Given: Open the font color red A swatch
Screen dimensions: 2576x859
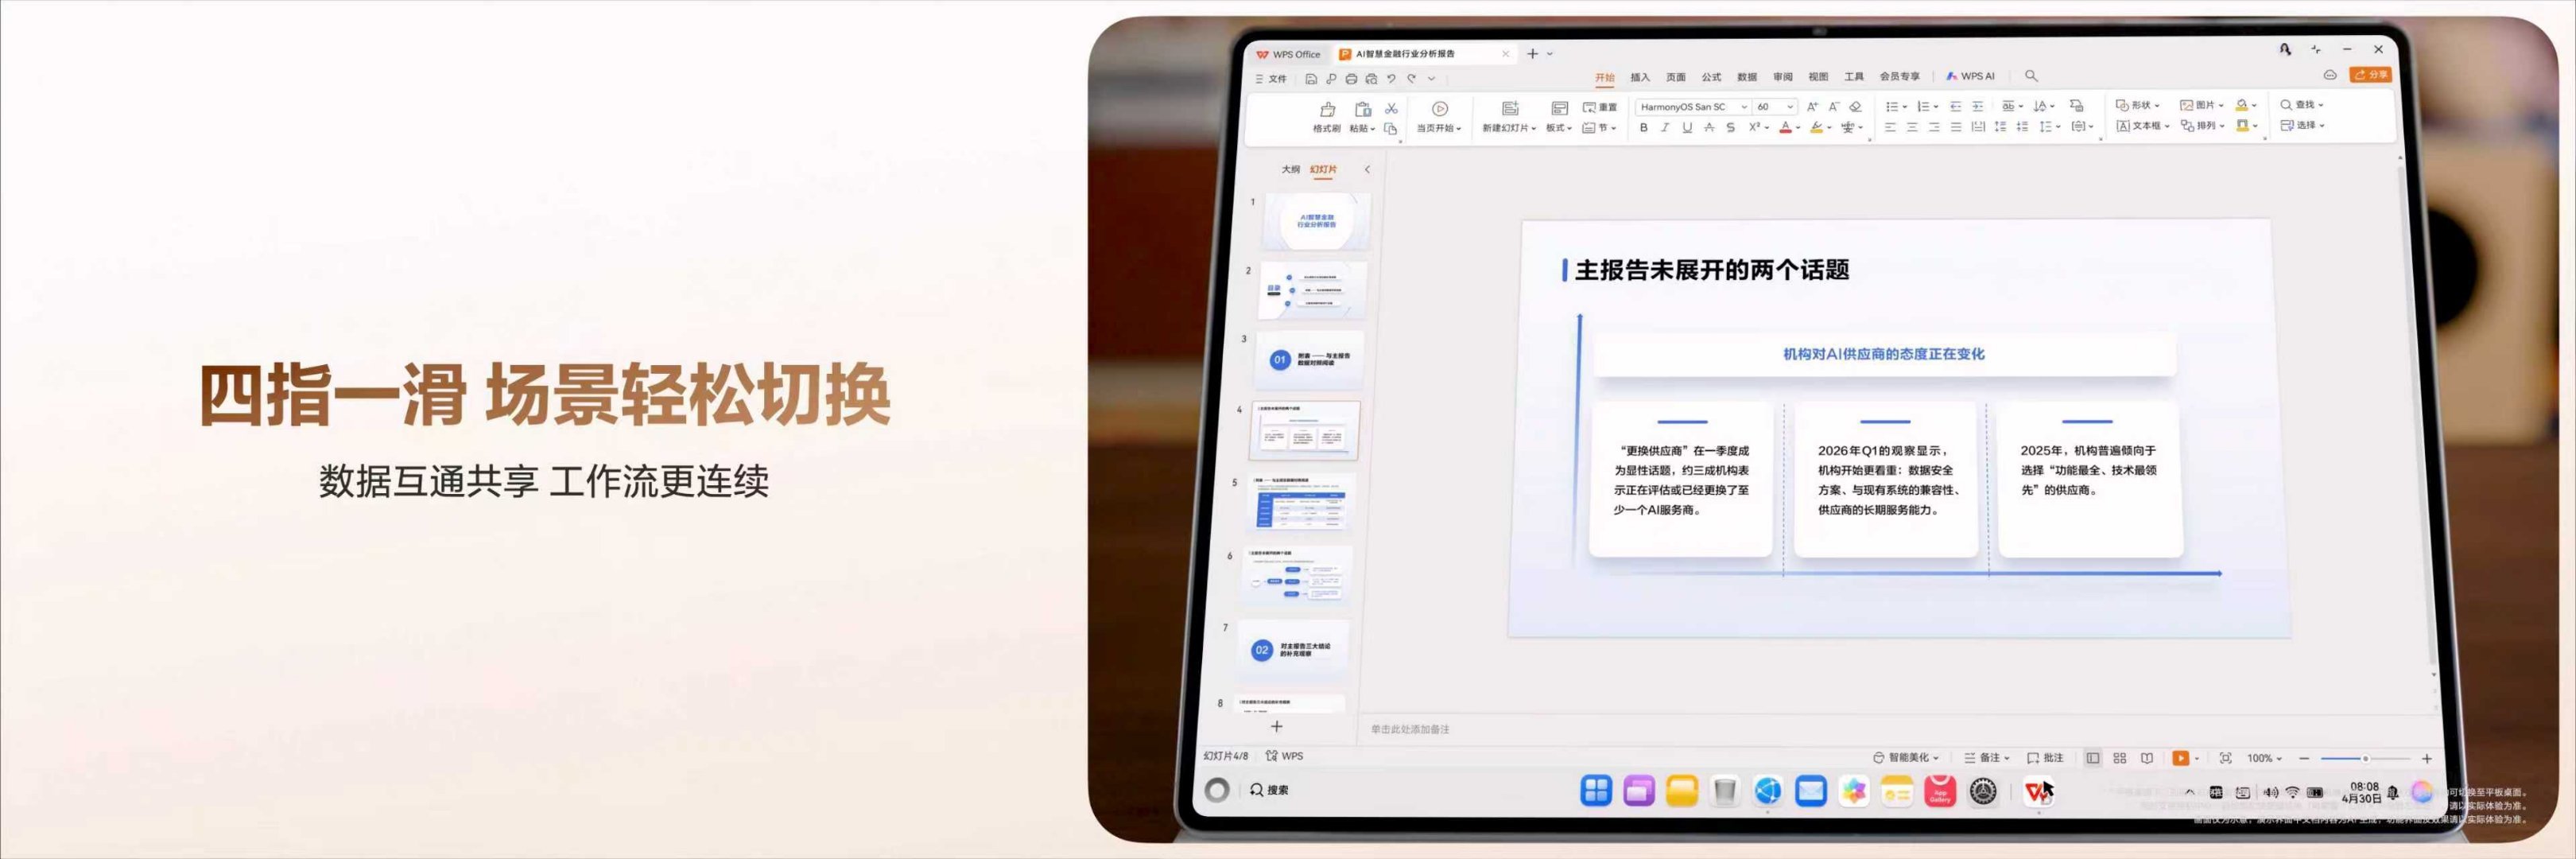Looking at the screenshot, I should (x=1785, y=127).
